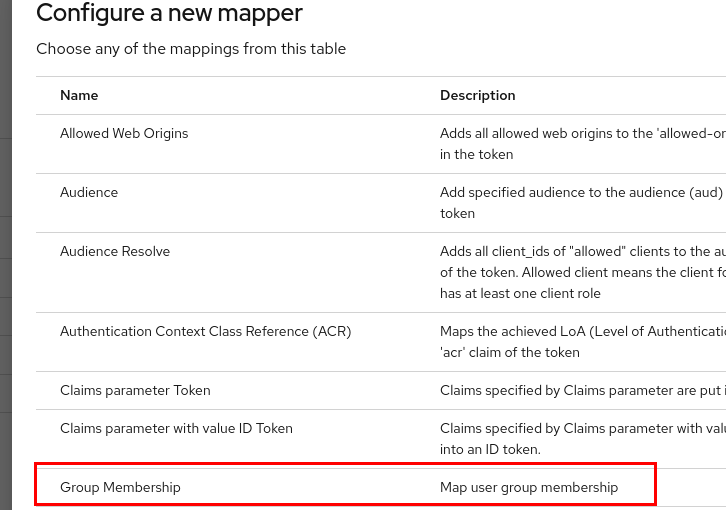This screenshot has width=726, height=510.
Task: Pick the Audience Resolve mapping
Action: pyautogui.click(x=115, y=251)
